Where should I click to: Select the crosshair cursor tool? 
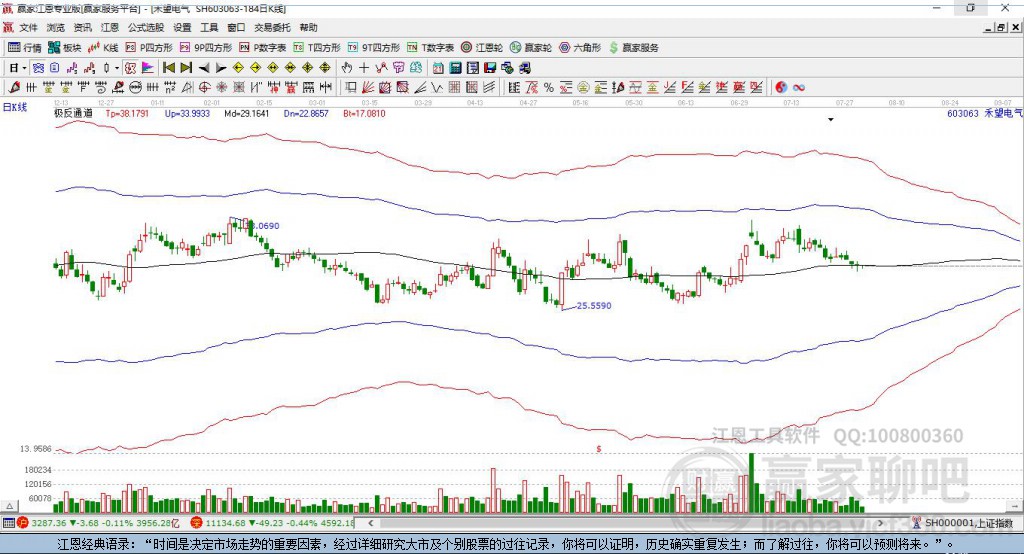[364, 68]
